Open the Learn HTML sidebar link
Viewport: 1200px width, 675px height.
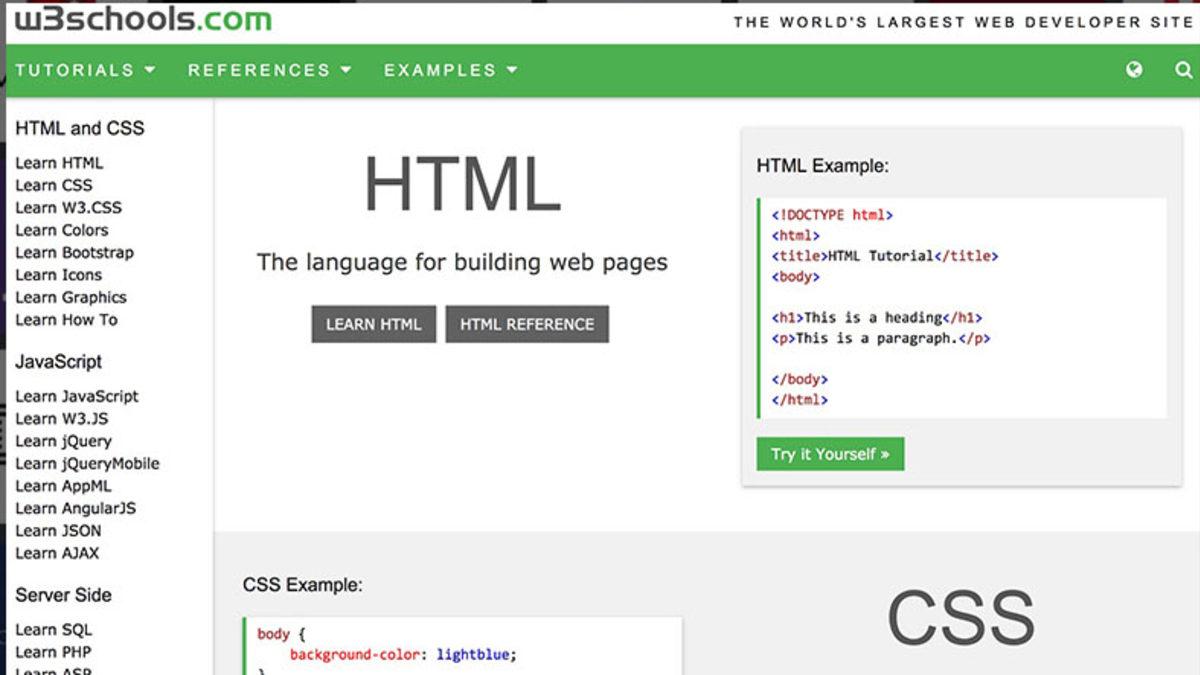pyautogui.click(x=58, y=162)
